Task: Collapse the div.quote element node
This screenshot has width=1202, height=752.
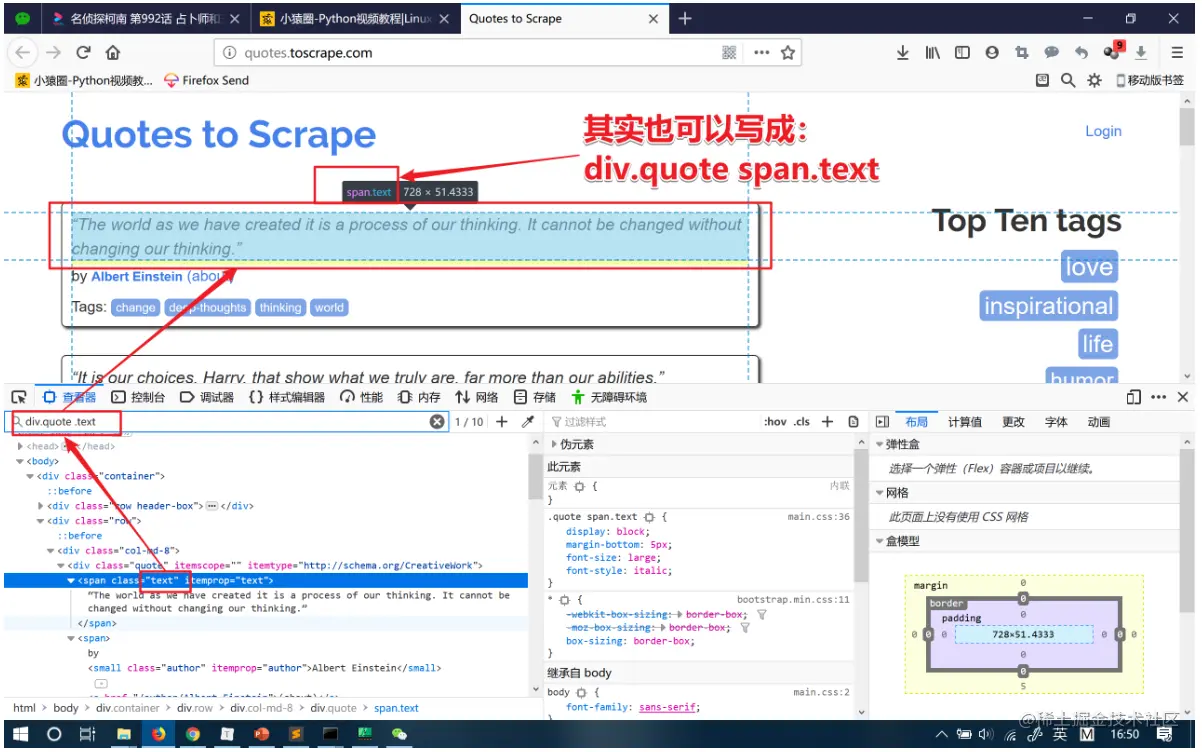Action: [60, 565]
